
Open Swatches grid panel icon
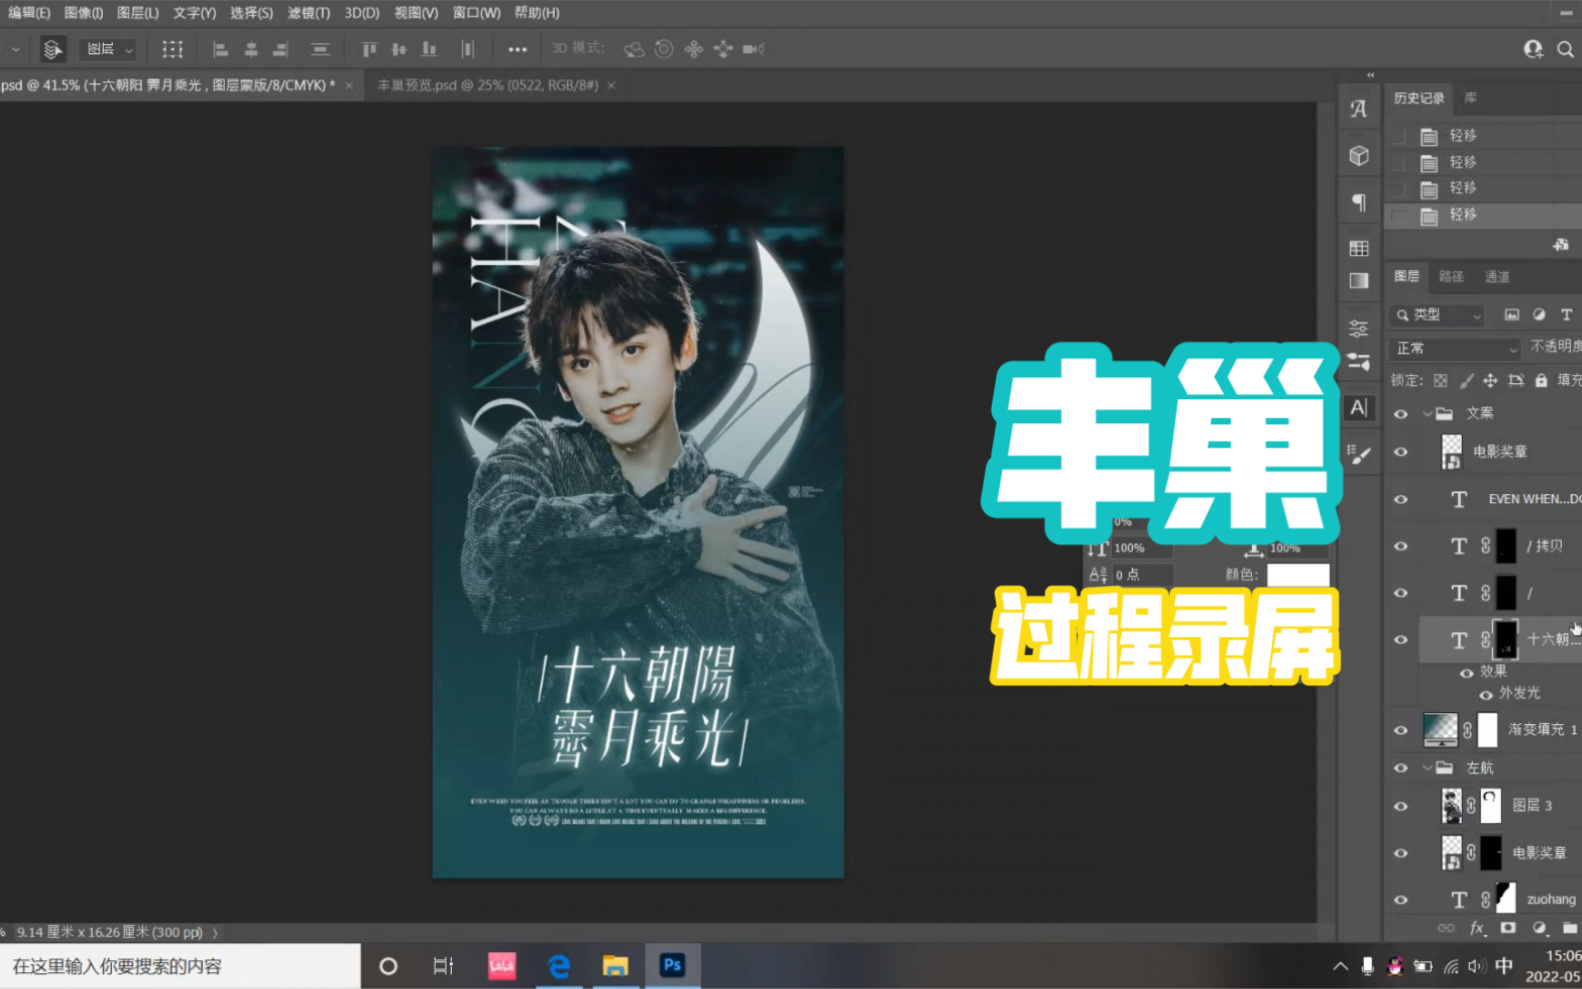point(1358,248)
